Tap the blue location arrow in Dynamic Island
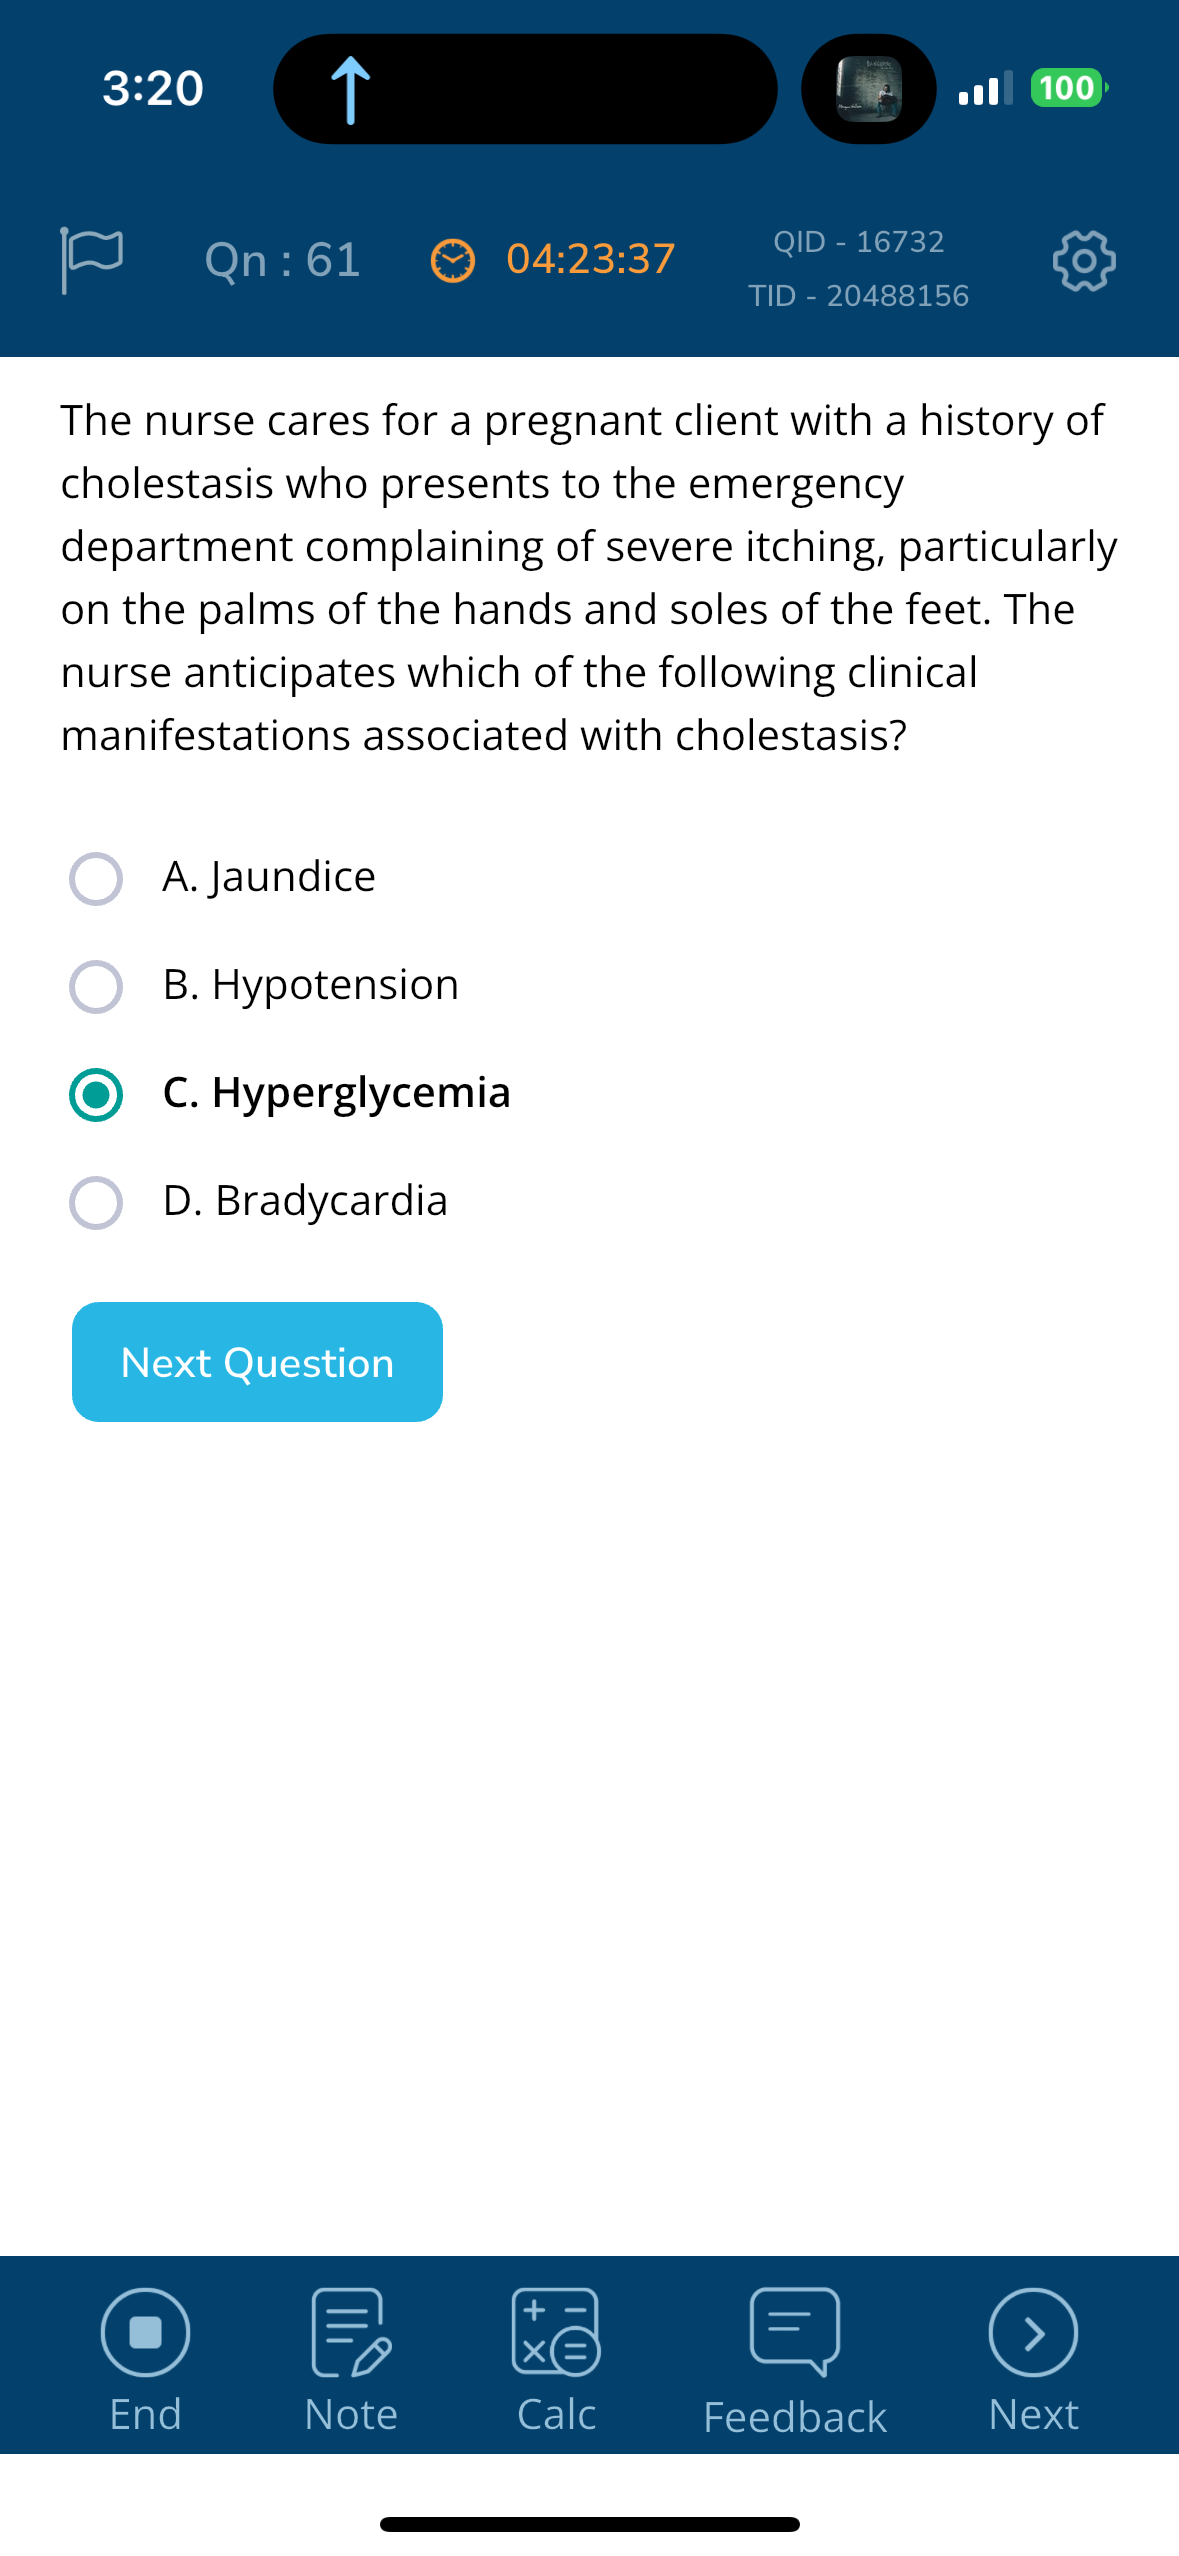Viewport: 1179px width, 2556px height. (350, 90)
